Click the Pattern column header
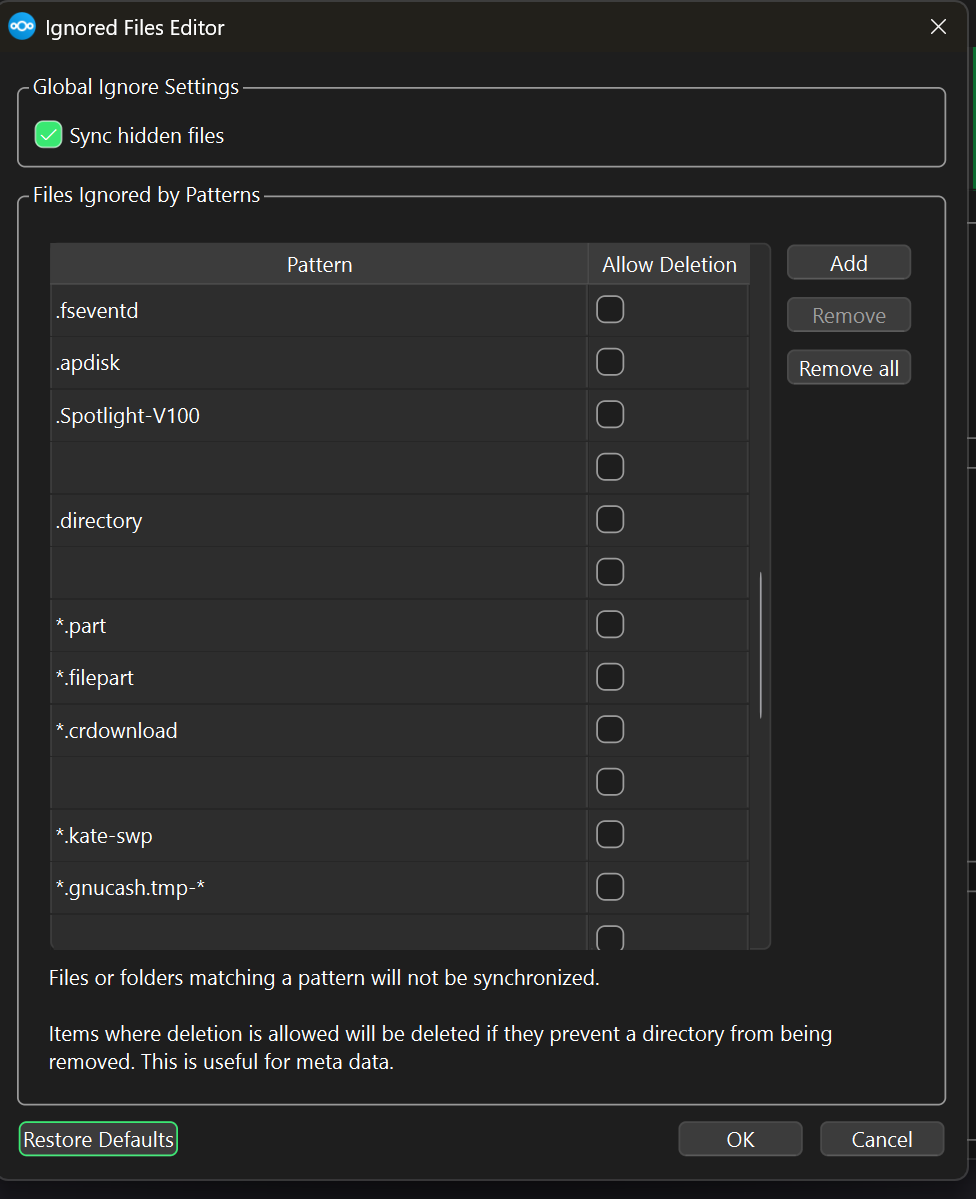This screenshot has height=1199, width=976. click(319, 265)
